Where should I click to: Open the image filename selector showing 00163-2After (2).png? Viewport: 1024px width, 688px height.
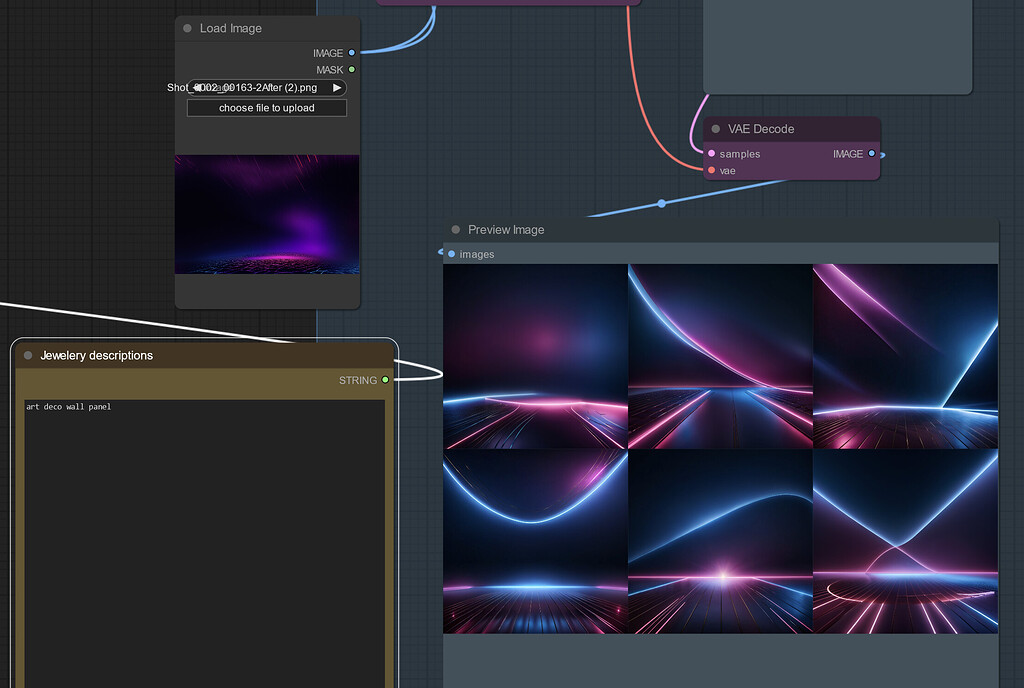point(266,87)
